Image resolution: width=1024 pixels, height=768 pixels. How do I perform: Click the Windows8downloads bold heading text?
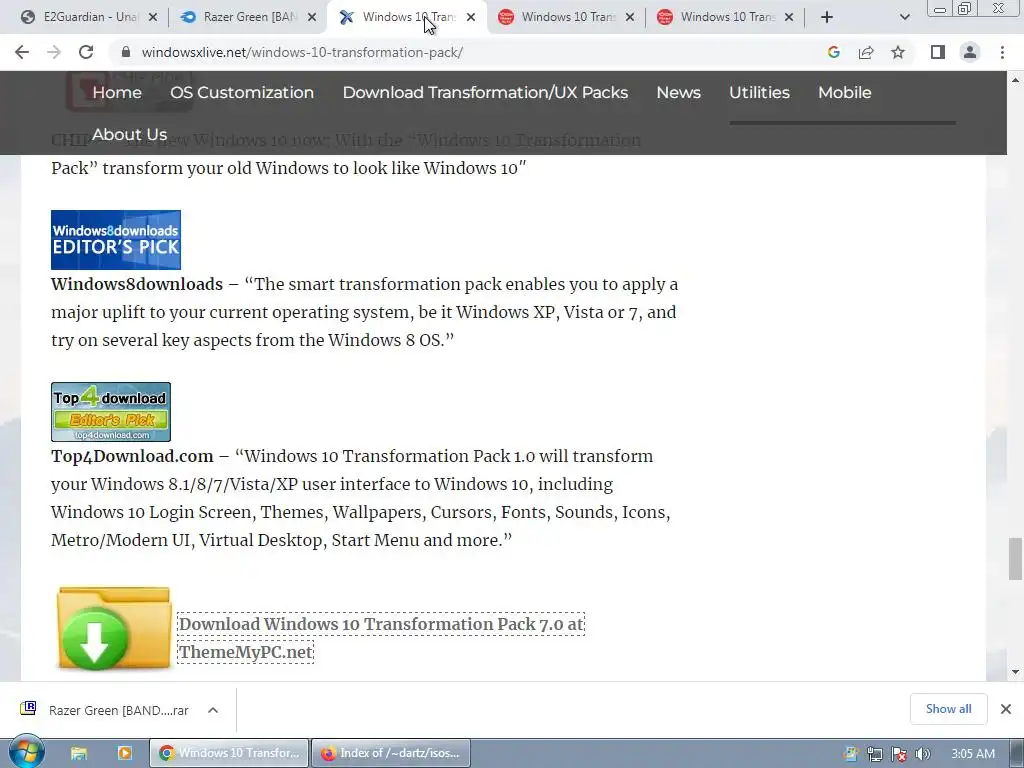pyautogui.click(x=137, y=284)
